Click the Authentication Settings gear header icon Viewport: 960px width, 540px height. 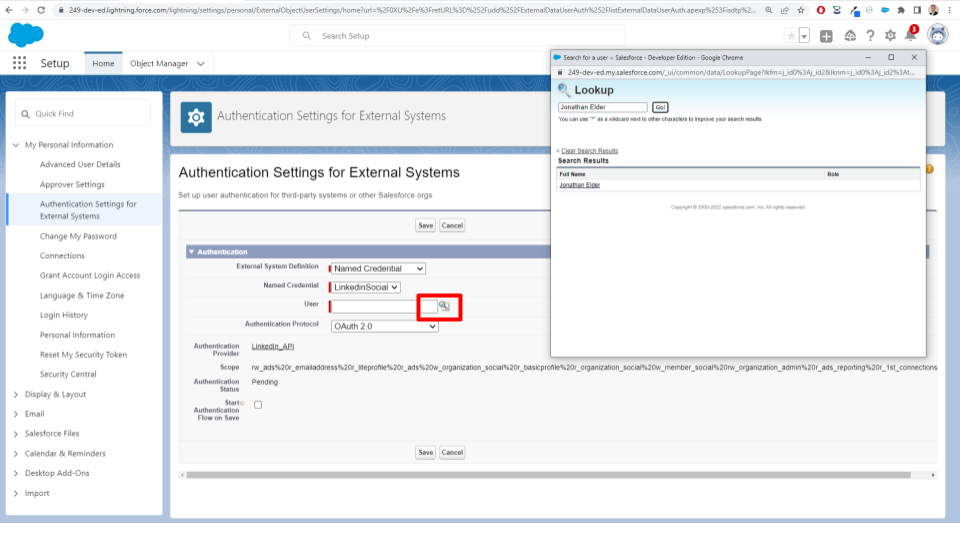pyautogui.click(x=196, y=117)
